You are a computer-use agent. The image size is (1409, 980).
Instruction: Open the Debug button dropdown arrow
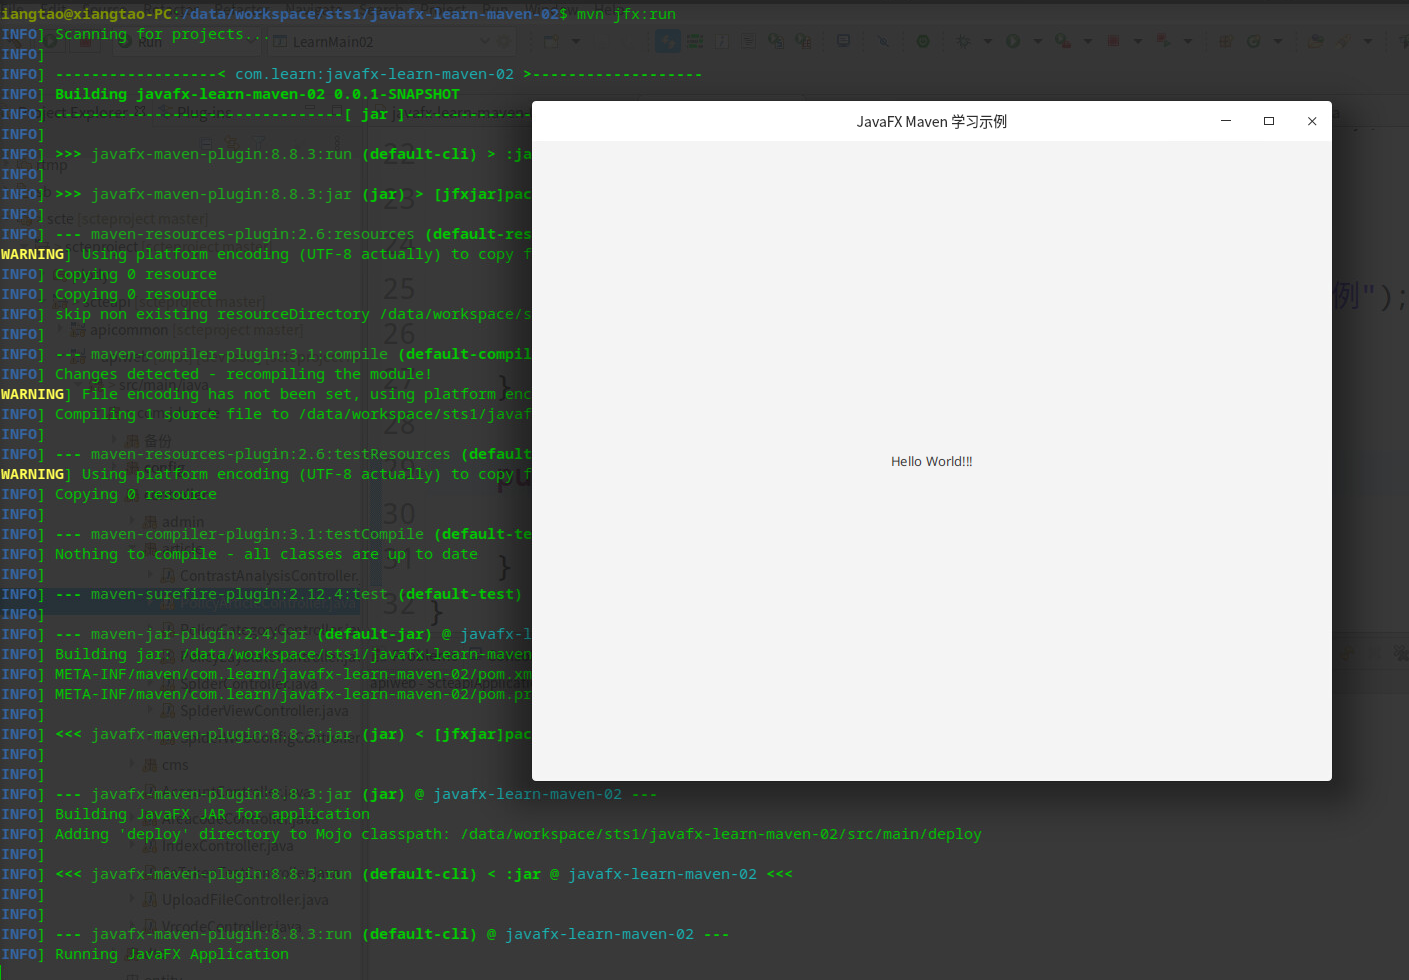pyautogui.click(x=988, y=41)
